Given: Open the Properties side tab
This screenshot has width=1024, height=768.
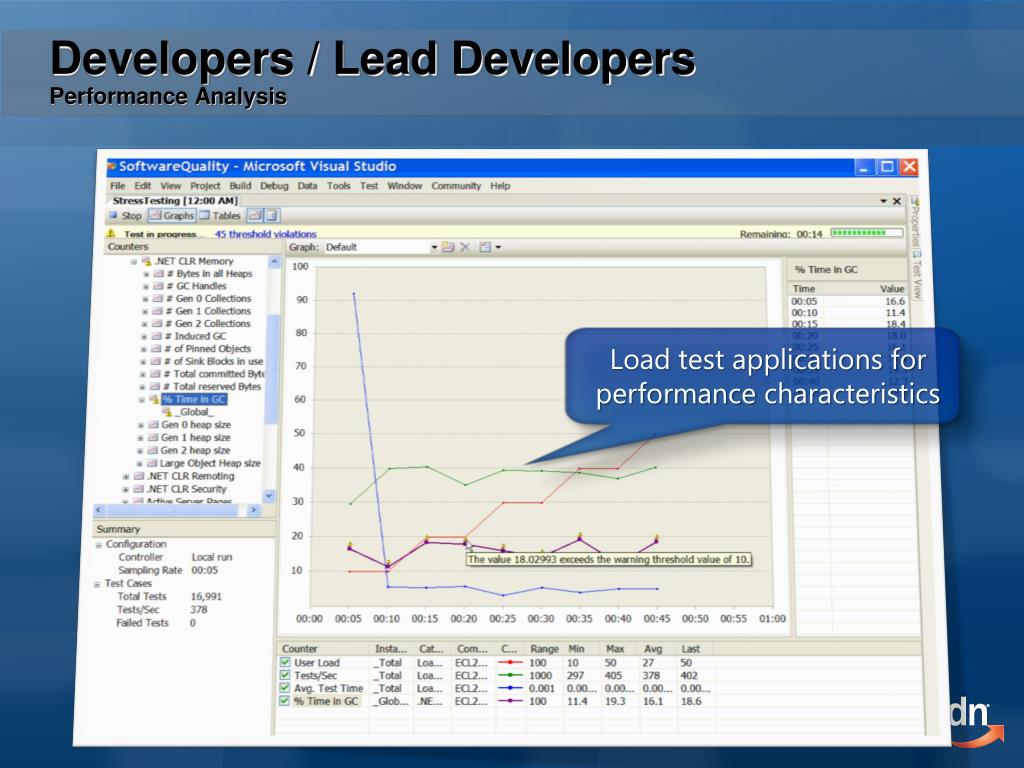Looking at the screenshot, I should pyautogui.click(x=916, y=220).
